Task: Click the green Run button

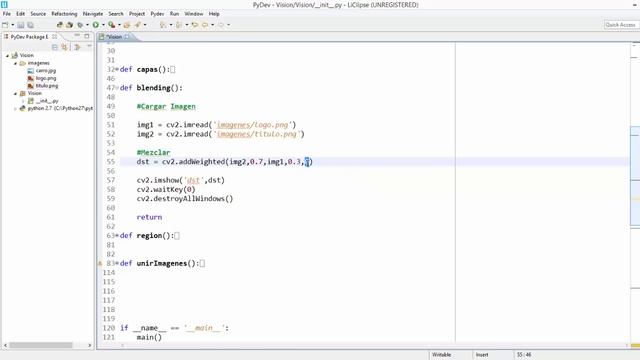Action: (x=96, y=25)
